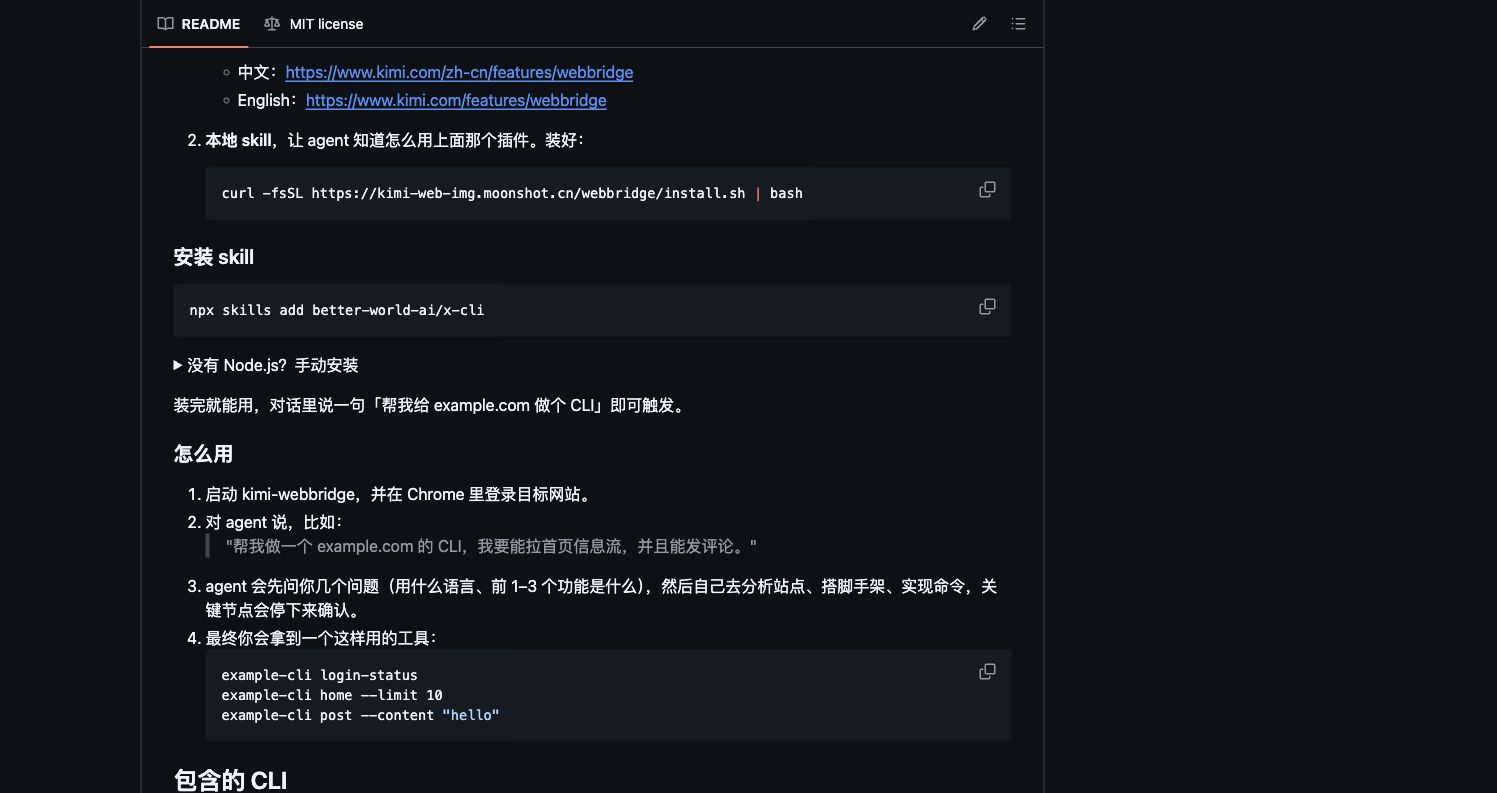Expand the 没有 Node.js? 手动安装 section
The width and height of the screenshot is (1497, 793).
pos(266,365)
